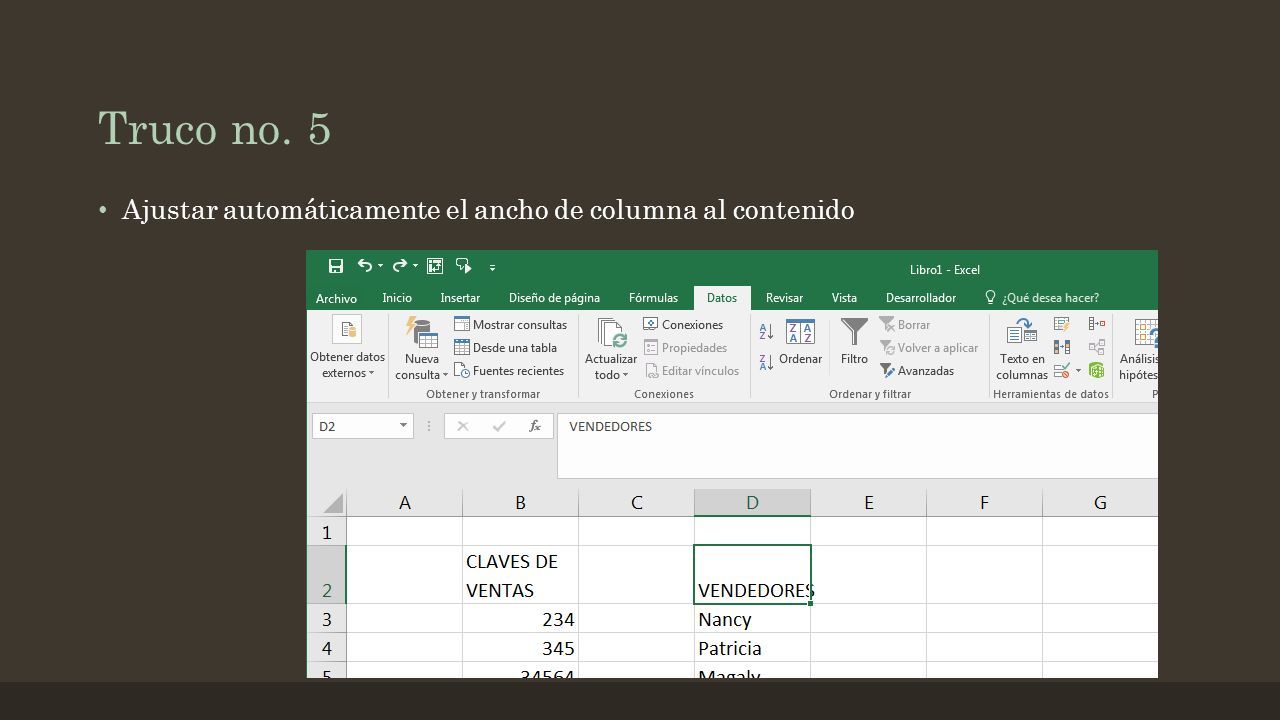Image resolution: width=1280 pixels, height=720 pixels.
Task: Open the Desarrollador tab
Action: [x=920, y=298]
